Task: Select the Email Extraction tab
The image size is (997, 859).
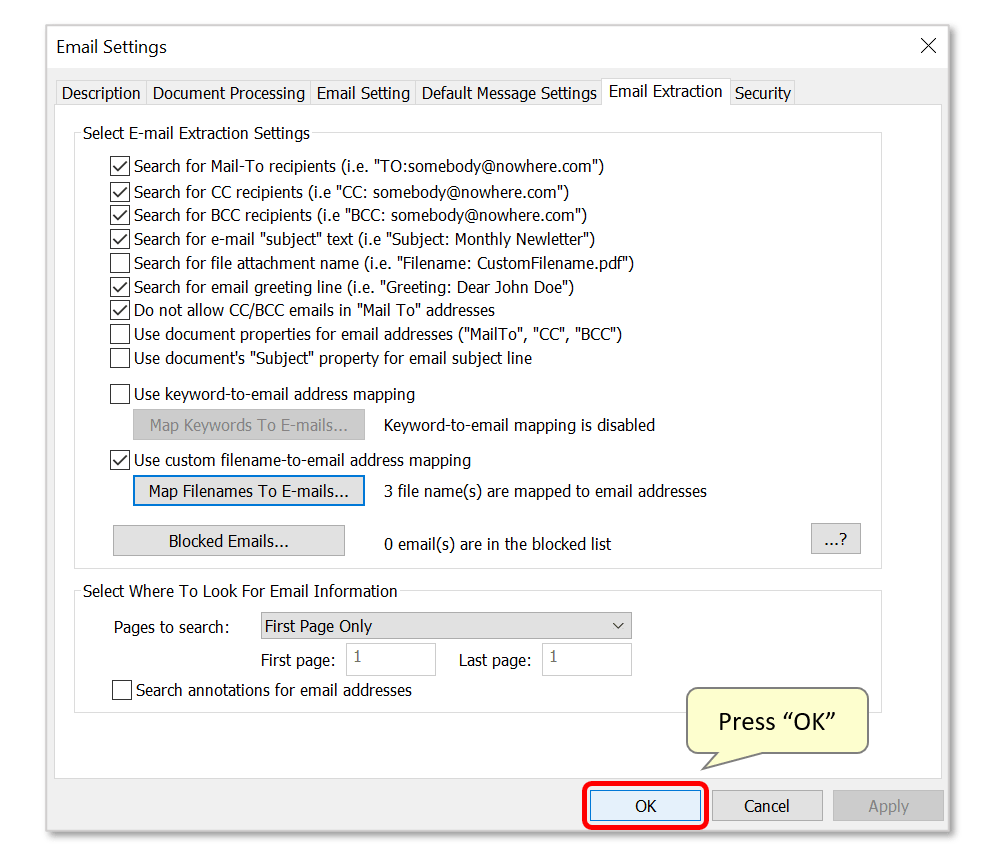Action: 665,92
